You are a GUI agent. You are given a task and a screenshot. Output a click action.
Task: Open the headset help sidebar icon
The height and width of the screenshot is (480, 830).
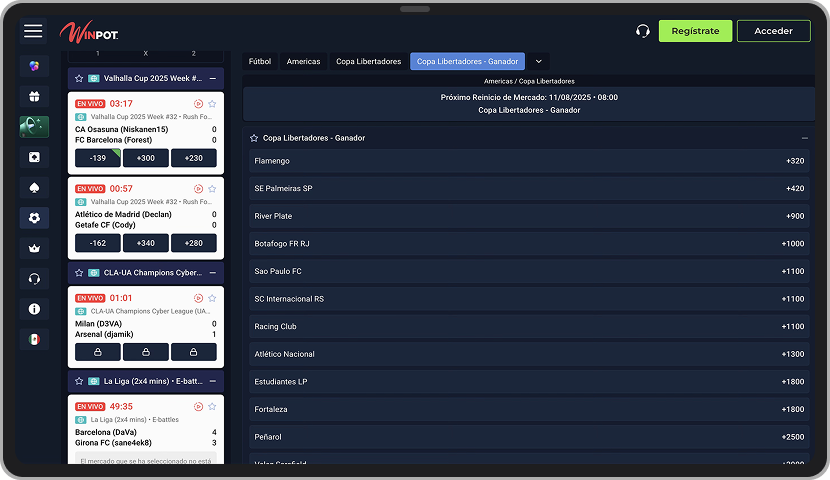(34, 278)
